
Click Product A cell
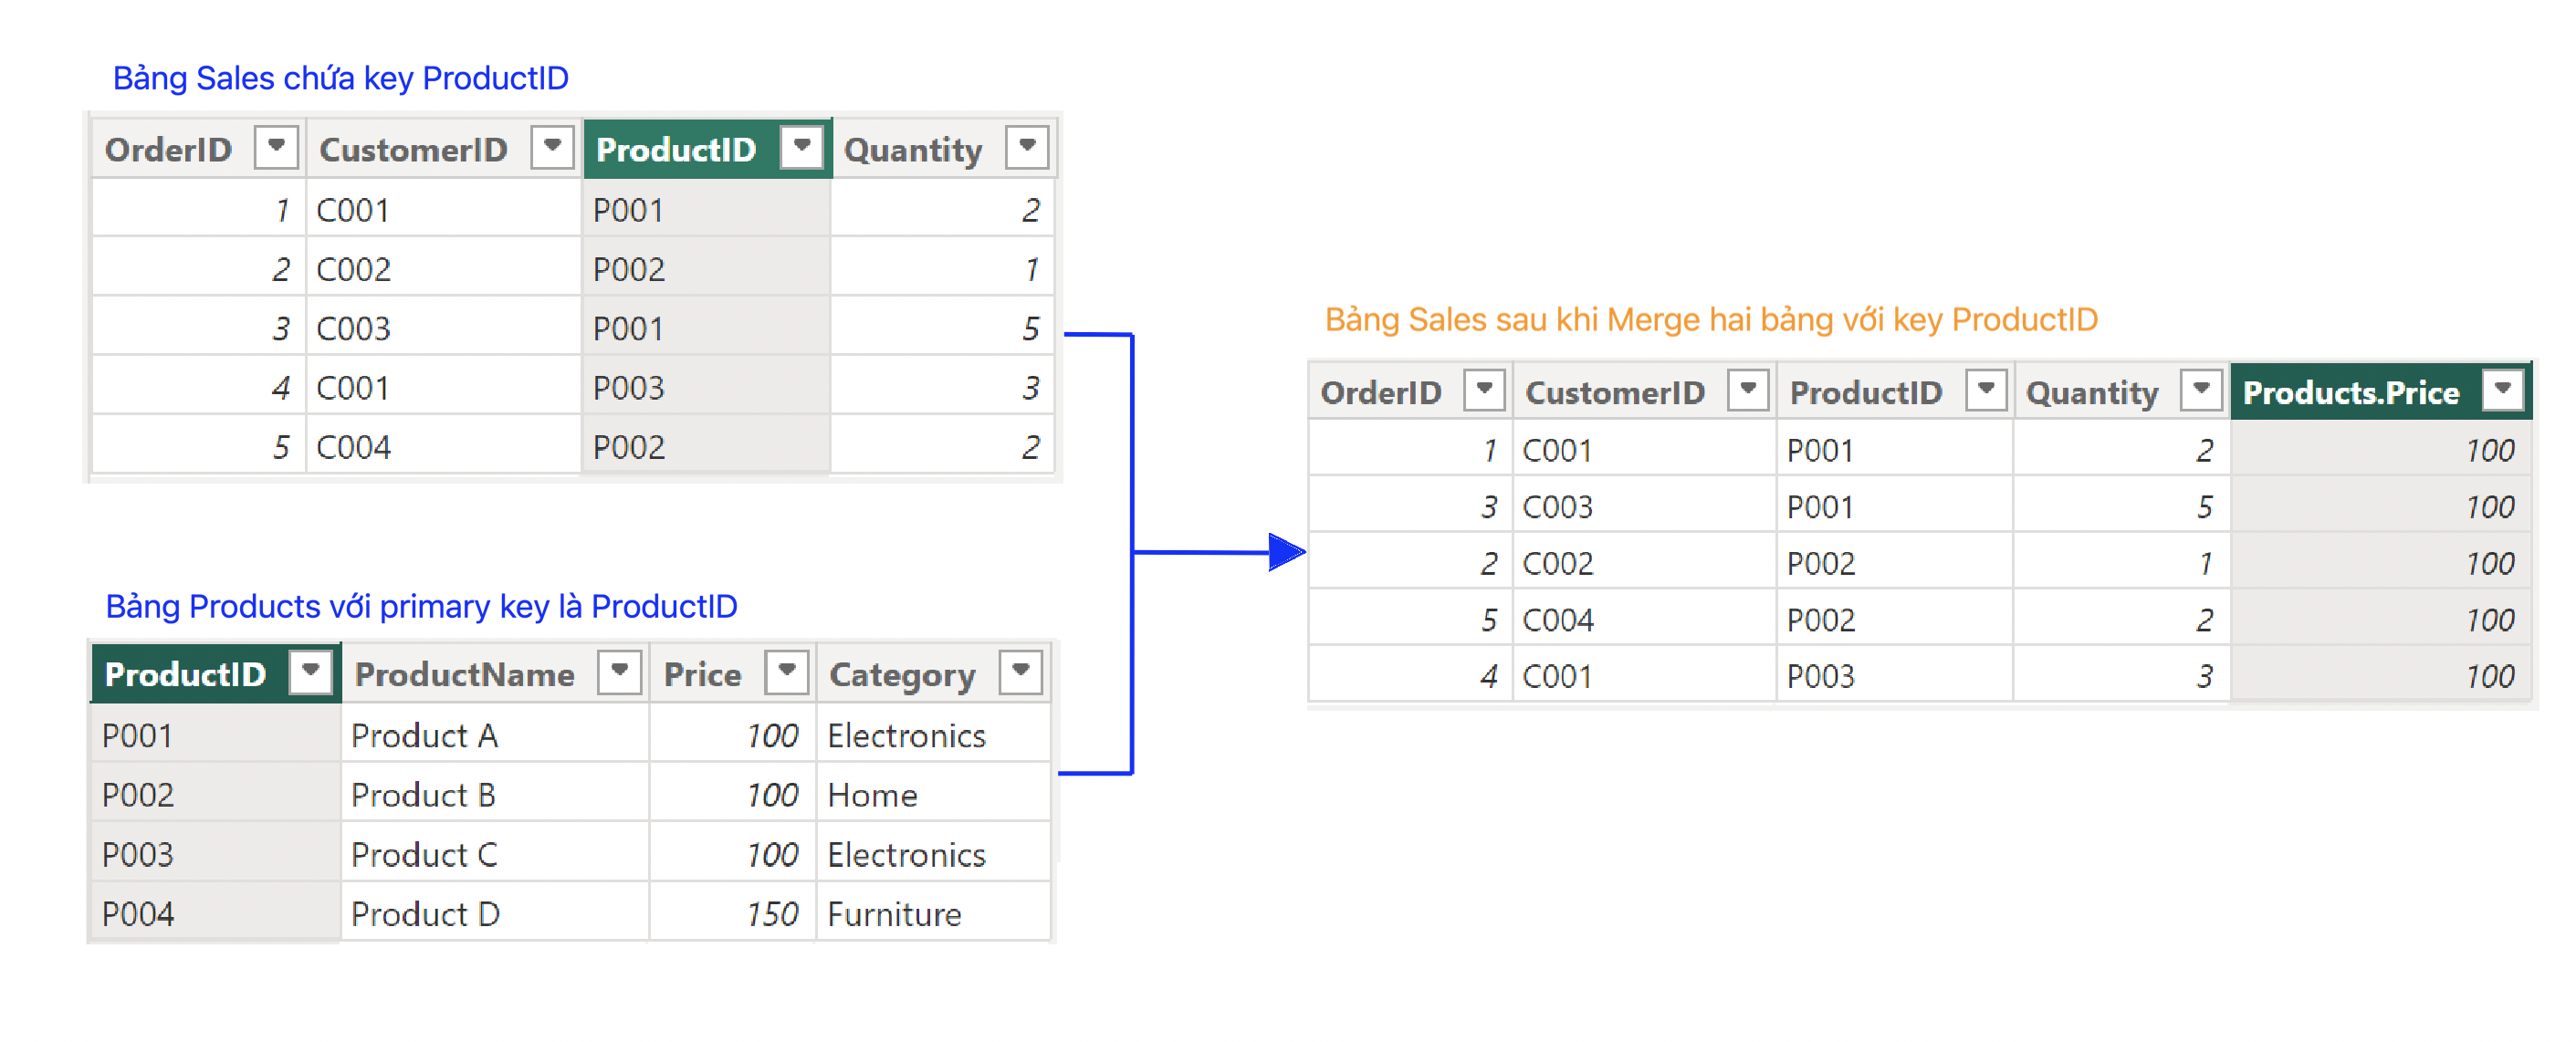click(495, 734)
